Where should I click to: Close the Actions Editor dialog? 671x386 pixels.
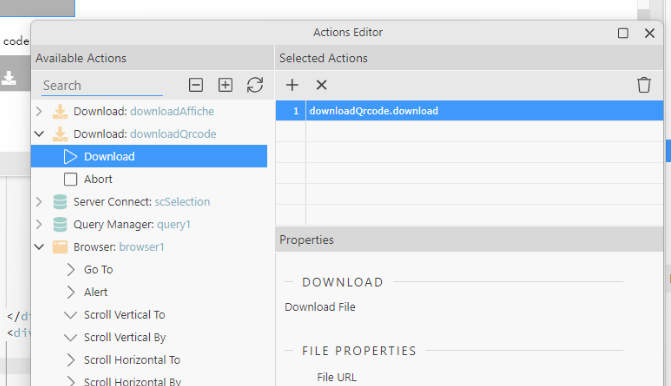tap(650, 33)
